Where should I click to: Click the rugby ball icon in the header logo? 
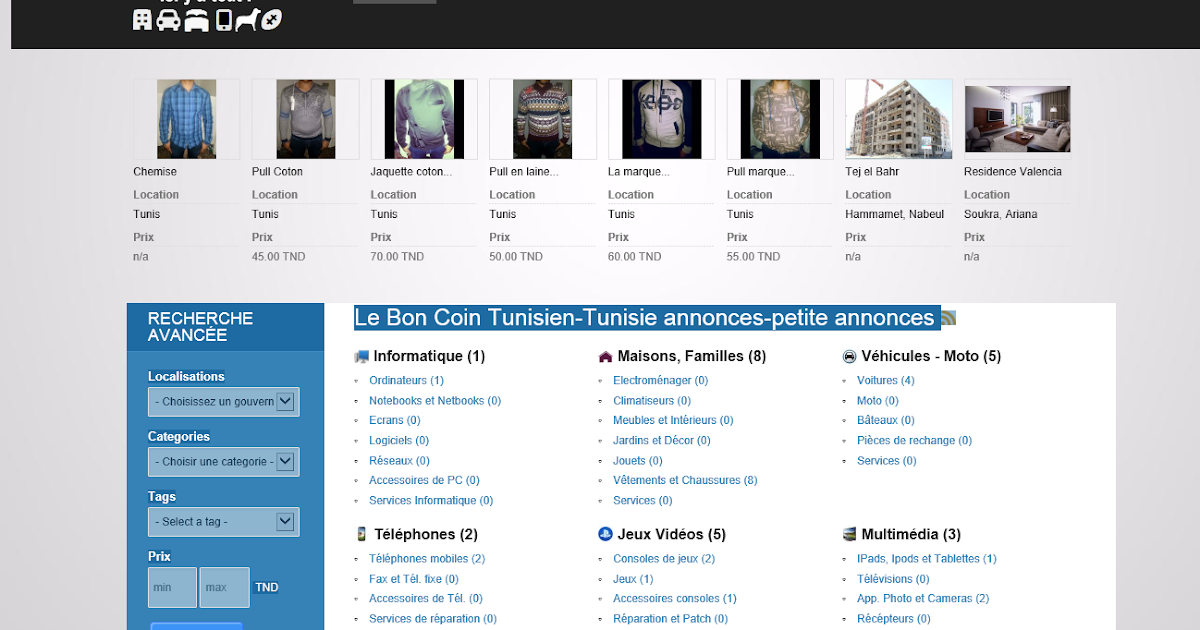pos(272,18)
